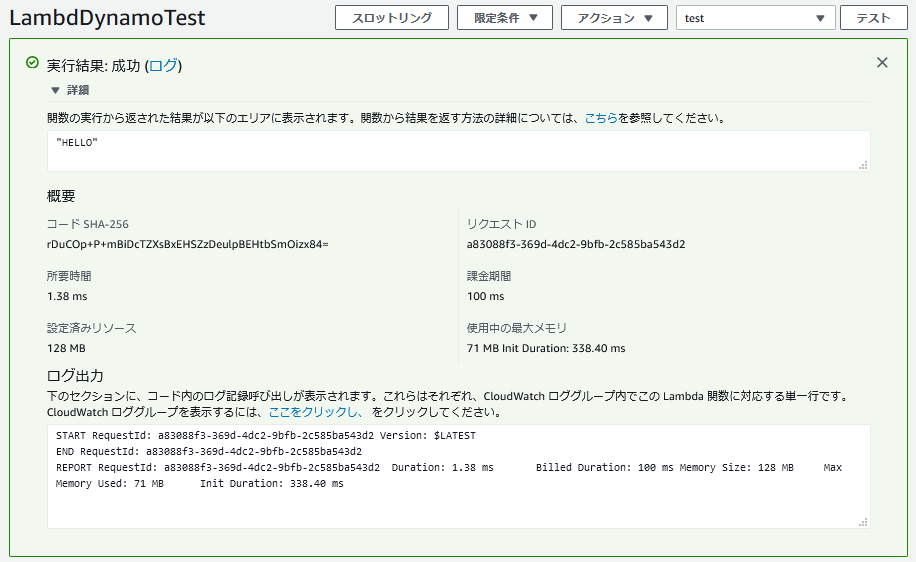Screen dimensions: 916x562
Task: Click the テスト button
Action: (x=873, y=18)
